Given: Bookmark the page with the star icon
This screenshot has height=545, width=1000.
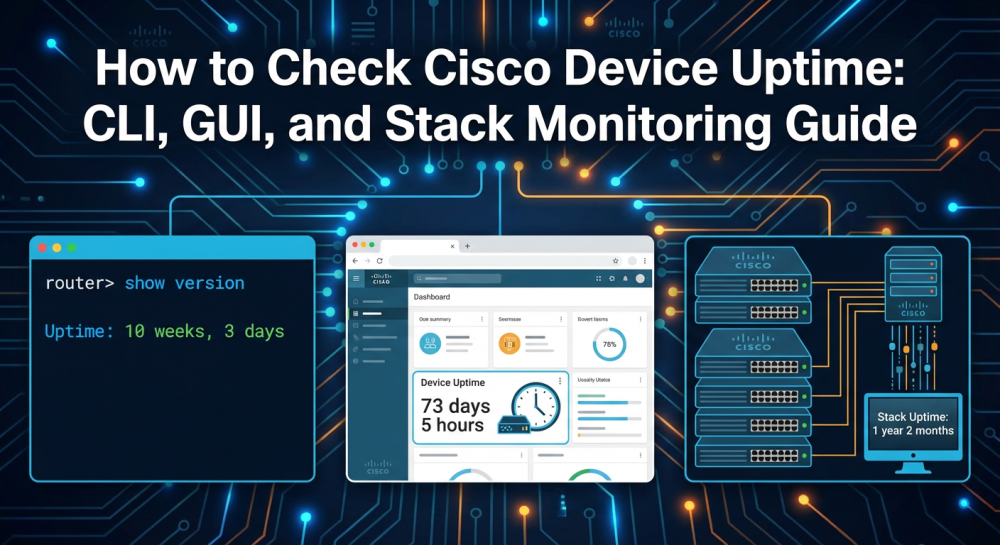Looking at the screenshot, I should point(615,261).
